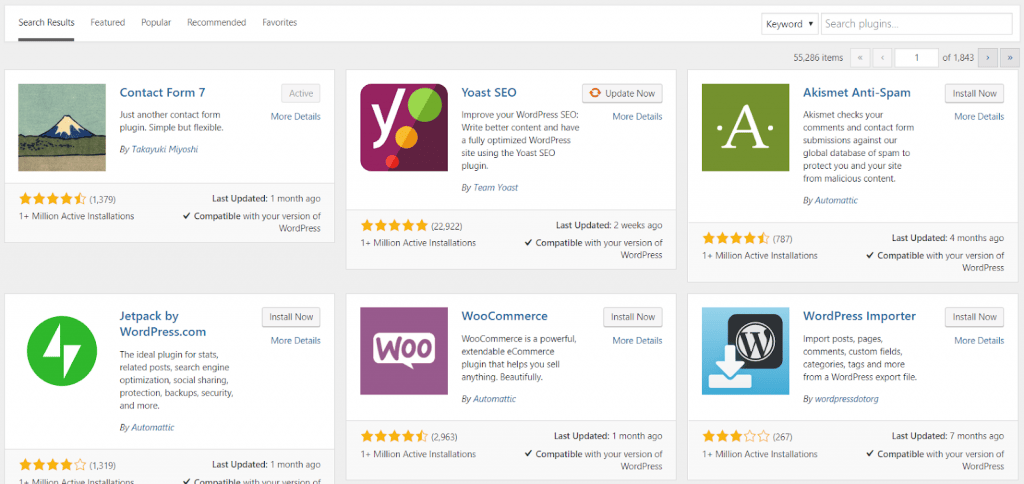1024x484 pixels.
Task: Open the WooCommerce title link
Action: coord(505,316)
